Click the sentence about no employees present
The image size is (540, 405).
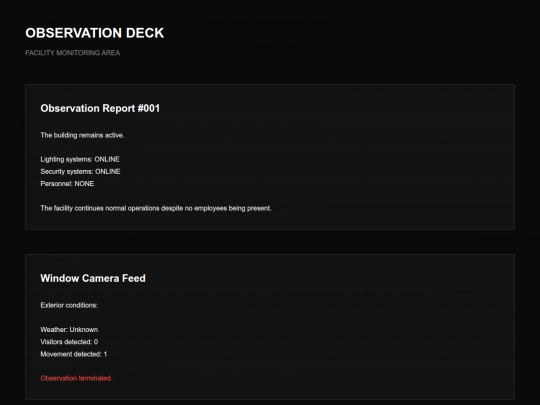156,208
